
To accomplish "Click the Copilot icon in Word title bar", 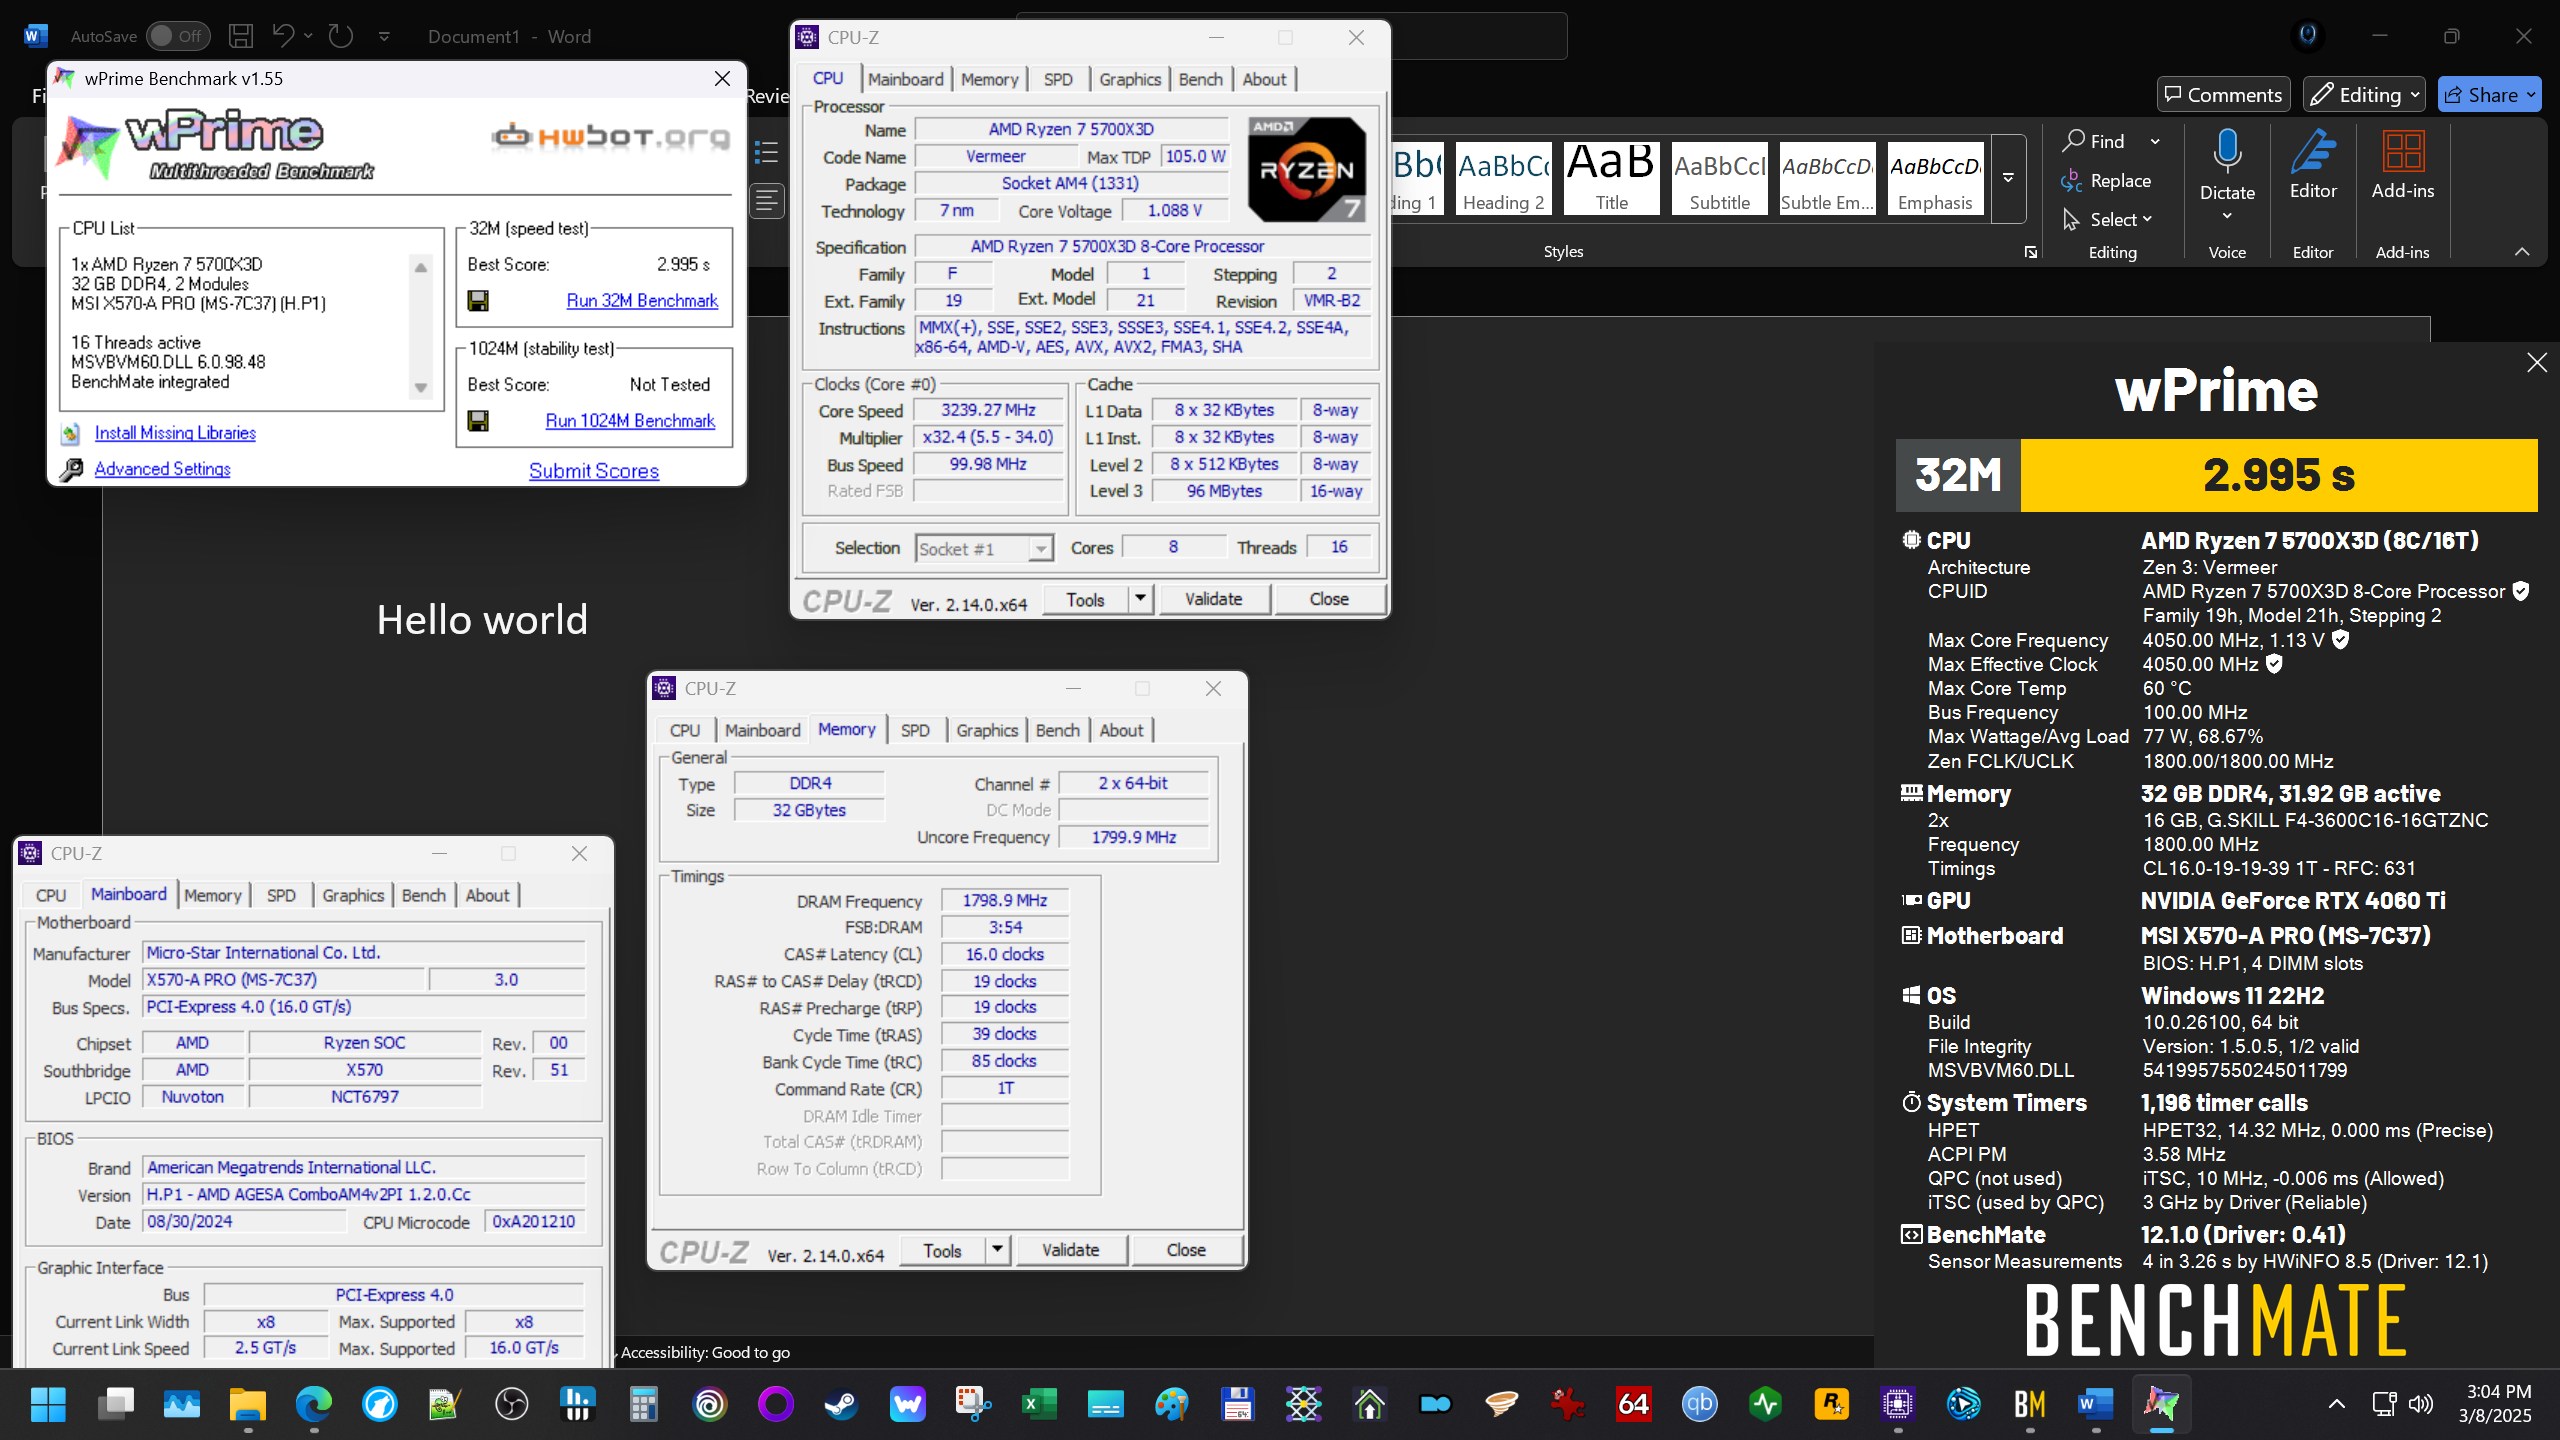I will click(2308, 36).
